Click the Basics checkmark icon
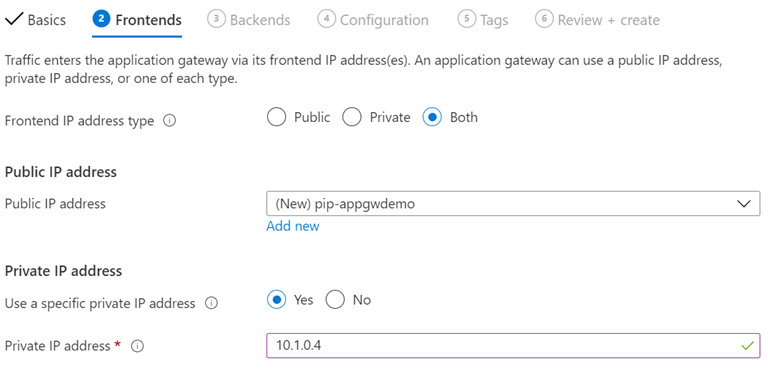Image resolution: width=768 pixels, height=377 pixels. coord(14,20)
